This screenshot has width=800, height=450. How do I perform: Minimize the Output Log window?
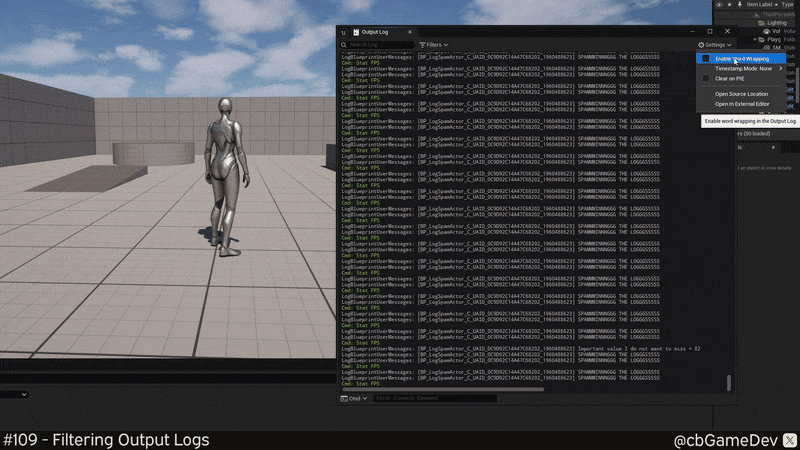(x=692, y=32)
